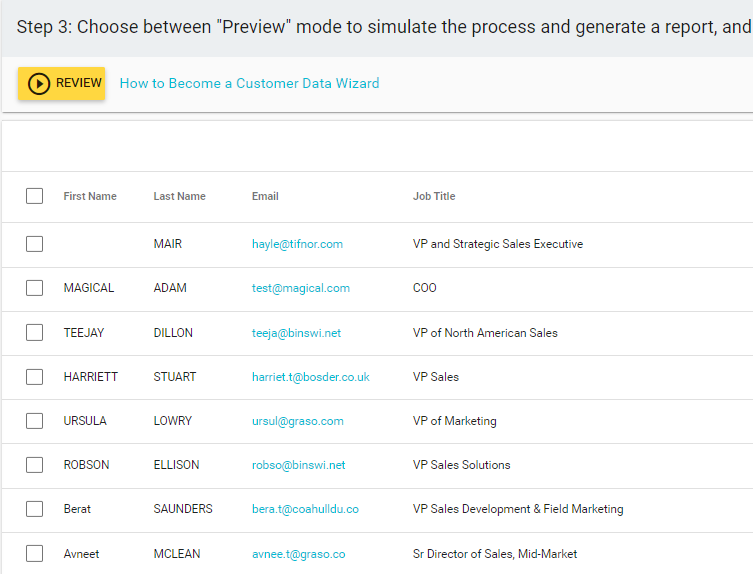Open the ursul@graso.com link

tap(298, 421)
